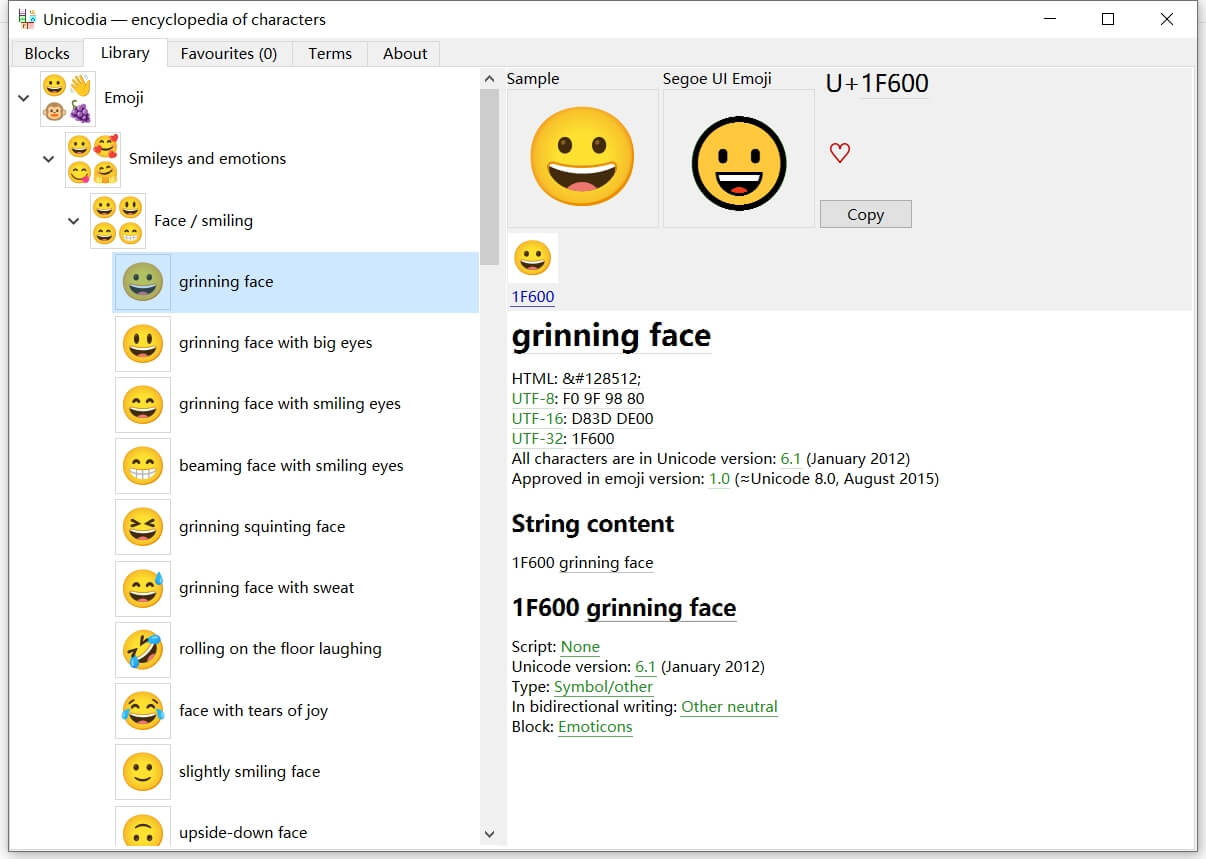
Task: Open the UTF-8 term link
Action: 533,399
